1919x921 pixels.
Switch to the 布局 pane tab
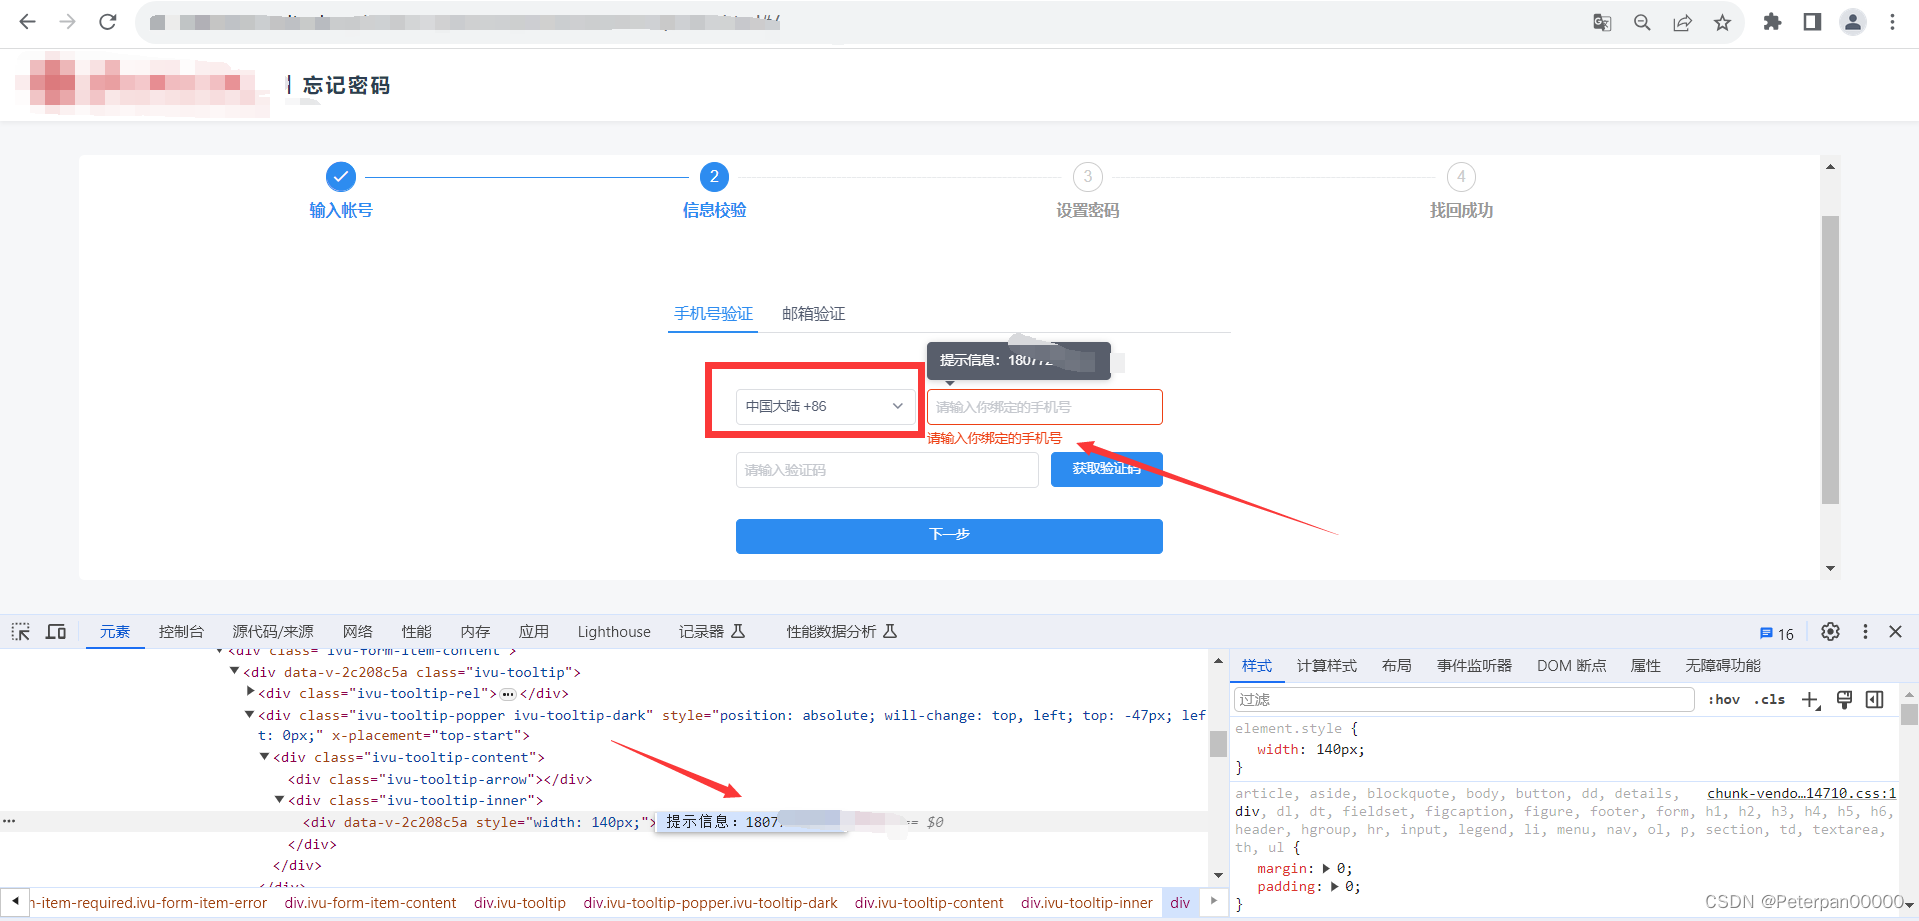pyautogui.click(x=1397, y=666)
